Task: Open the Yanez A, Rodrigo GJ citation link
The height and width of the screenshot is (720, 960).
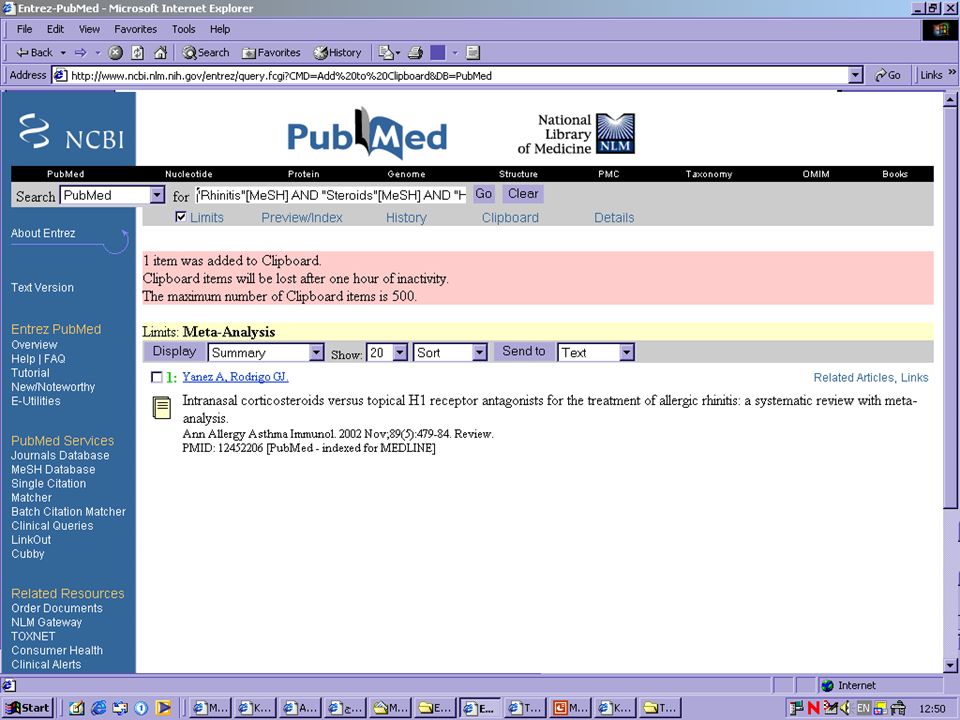Action: (x=235, y=377)
